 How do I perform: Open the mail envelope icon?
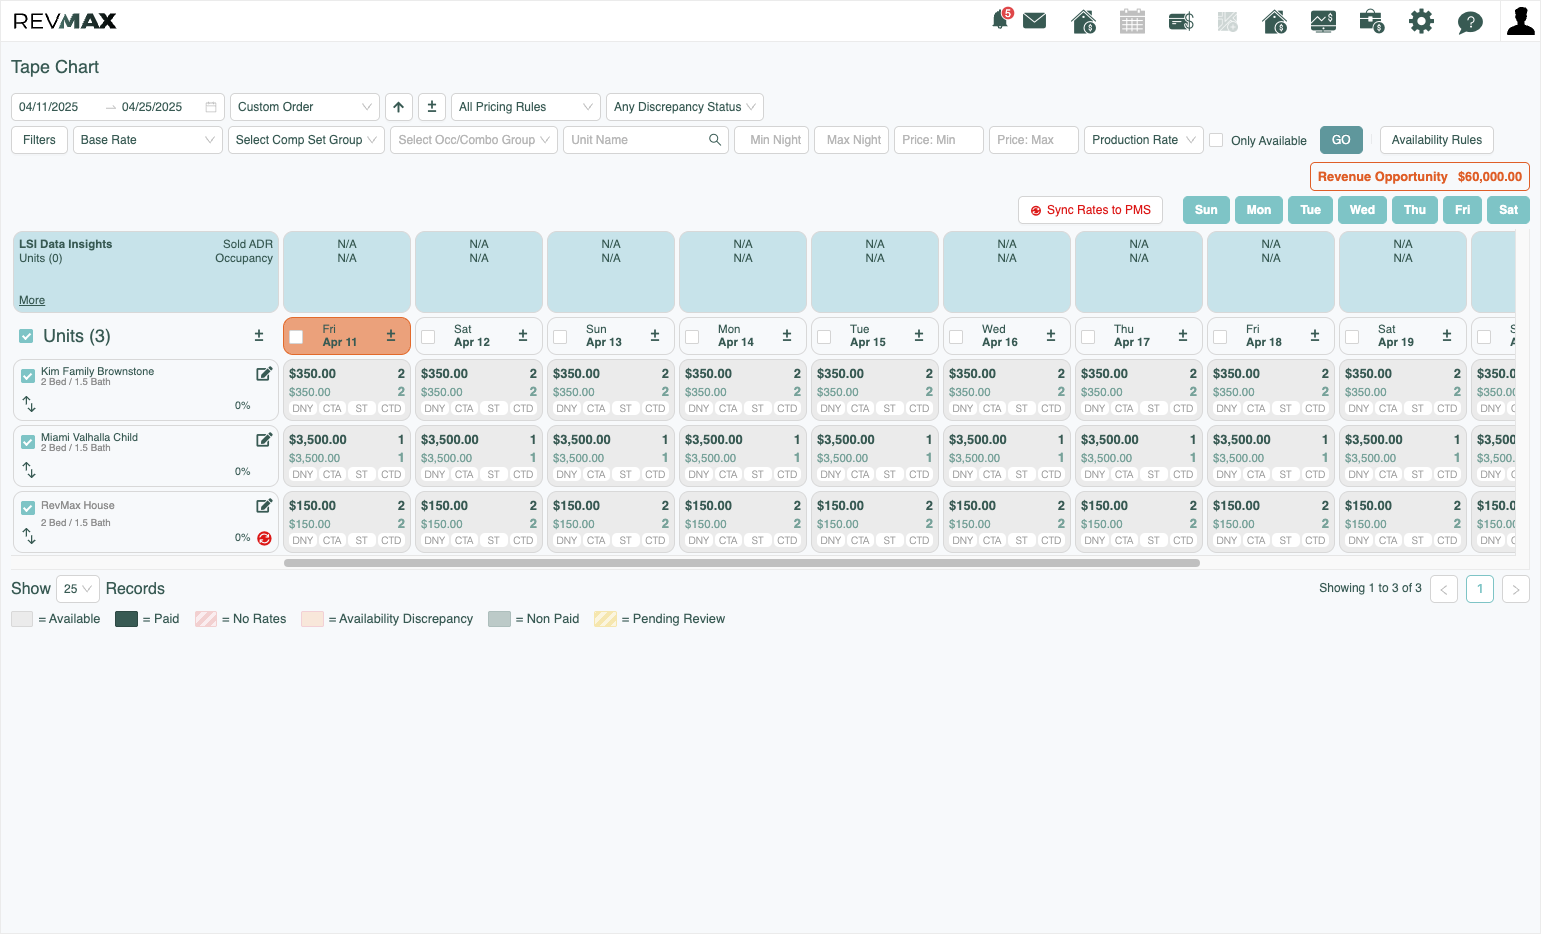(x=1035, y=21)
